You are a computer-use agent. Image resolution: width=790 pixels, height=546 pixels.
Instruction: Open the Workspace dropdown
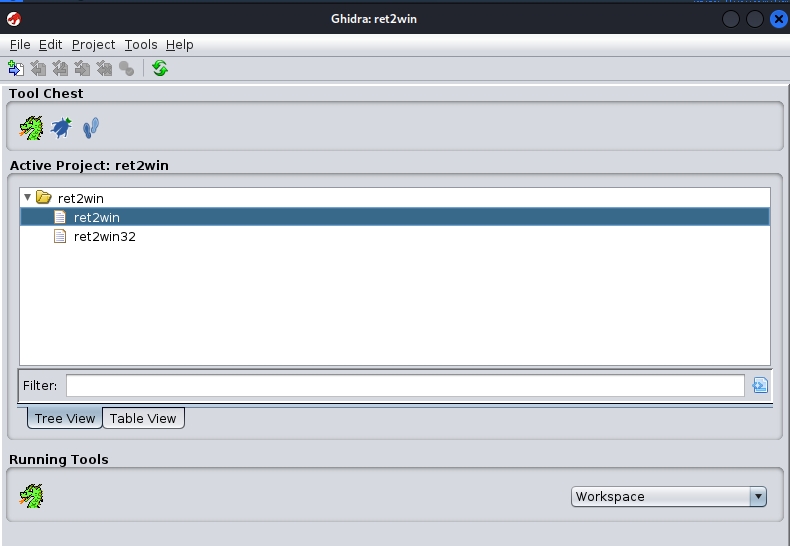coord(669,496)
